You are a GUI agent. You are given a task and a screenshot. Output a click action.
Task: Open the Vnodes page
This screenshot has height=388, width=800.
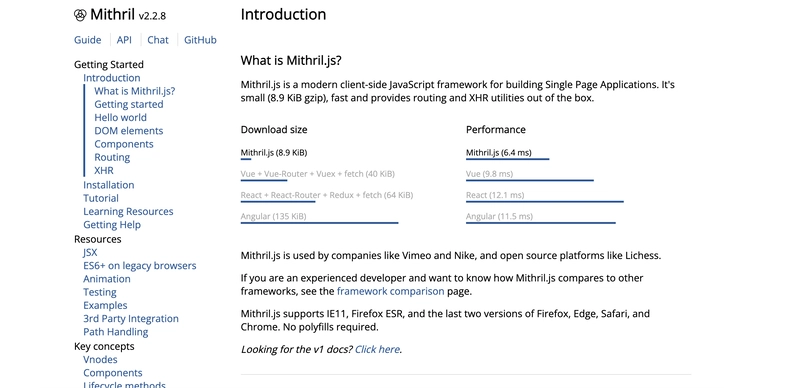[x=101, y=359]
